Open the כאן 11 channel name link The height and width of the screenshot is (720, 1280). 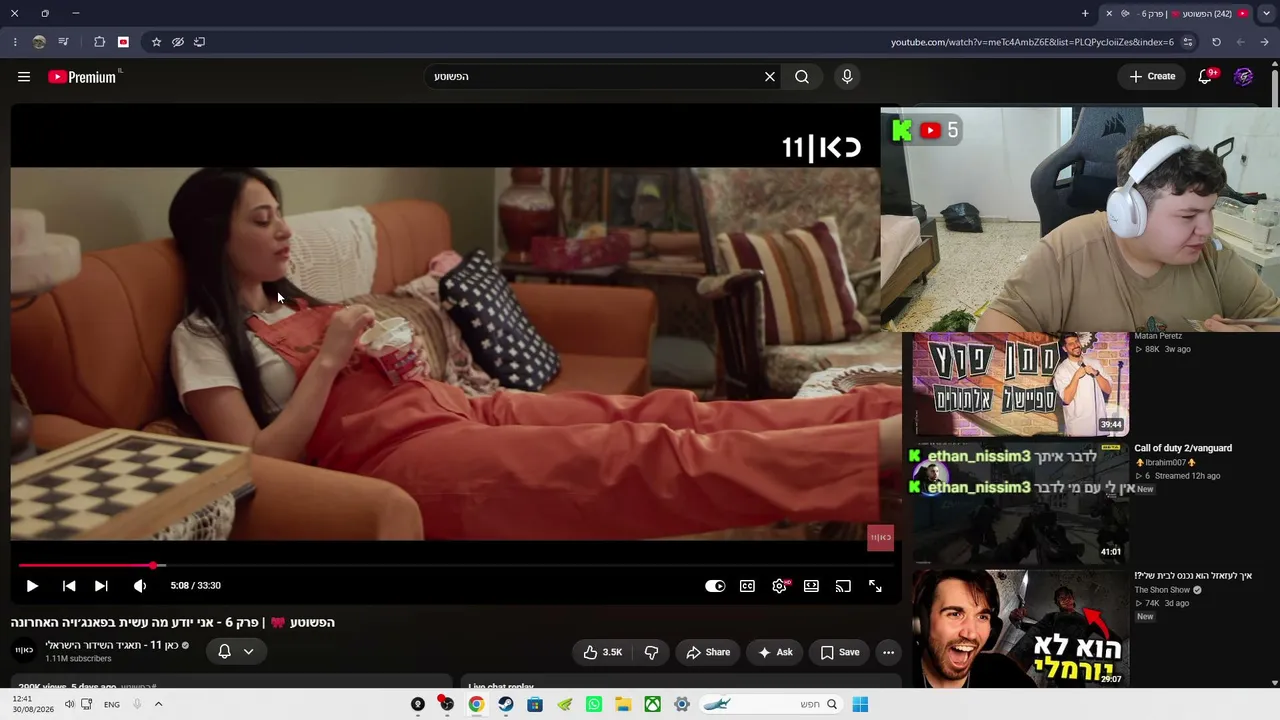[x=111, y=645]
